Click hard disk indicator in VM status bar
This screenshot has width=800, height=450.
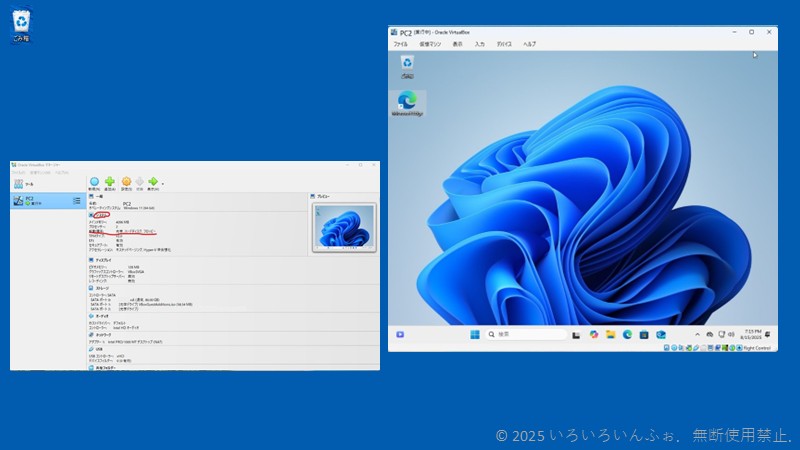tap(666, 348)
